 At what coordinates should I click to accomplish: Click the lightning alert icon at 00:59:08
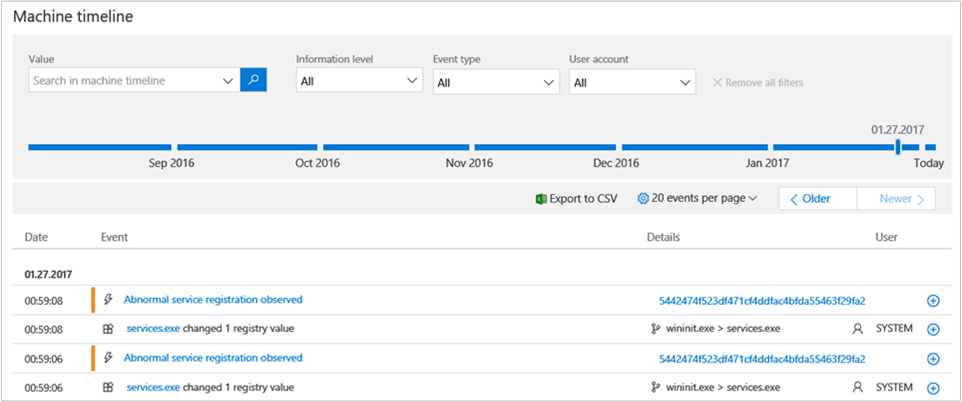point(108,300)
